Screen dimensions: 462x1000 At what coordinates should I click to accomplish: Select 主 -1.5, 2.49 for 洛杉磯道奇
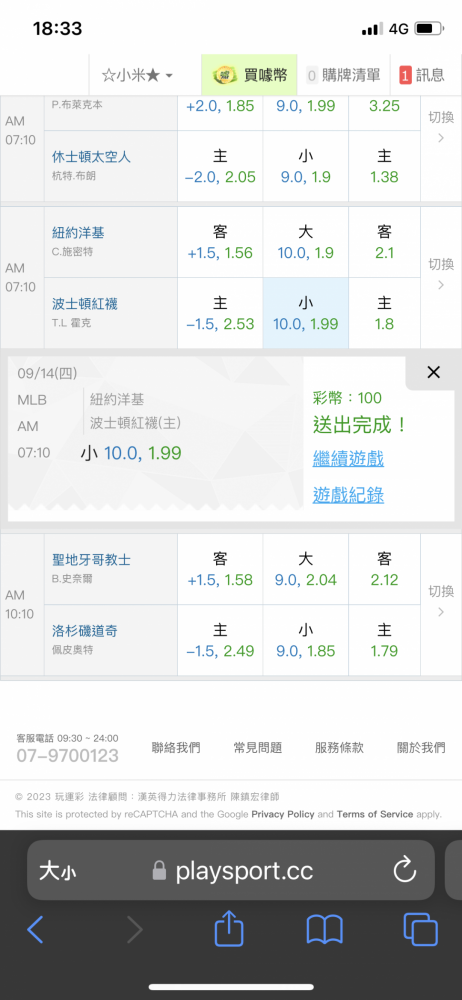[220, 640]
